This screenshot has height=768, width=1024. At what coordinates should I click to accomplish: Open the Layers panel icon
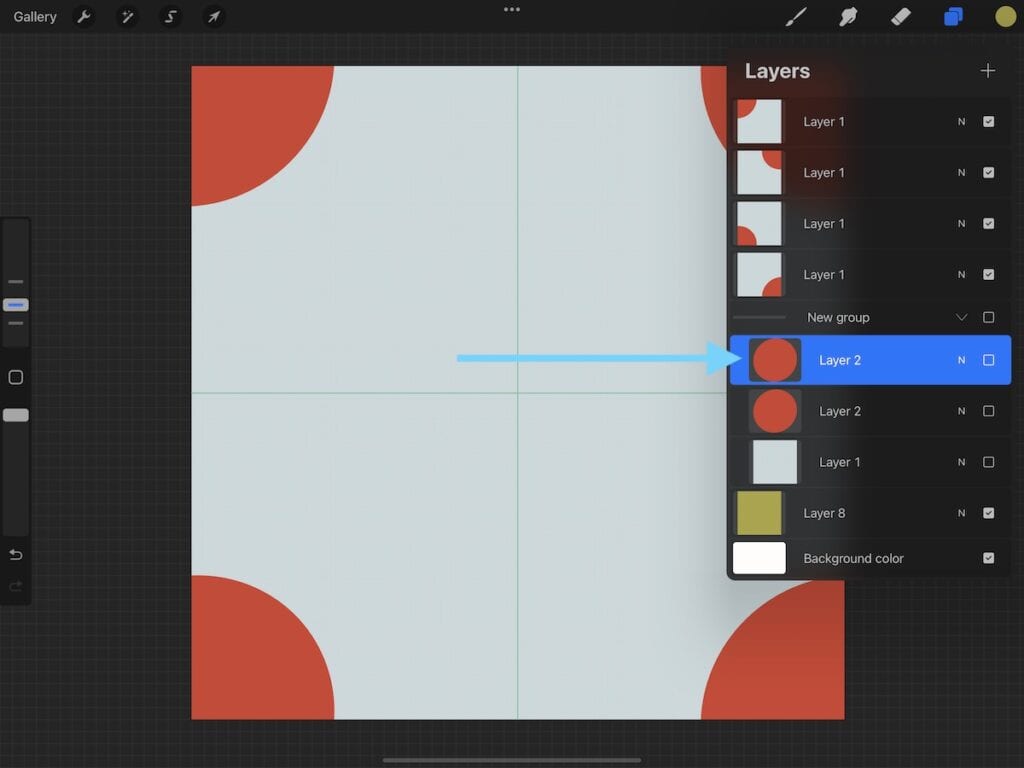952,16
